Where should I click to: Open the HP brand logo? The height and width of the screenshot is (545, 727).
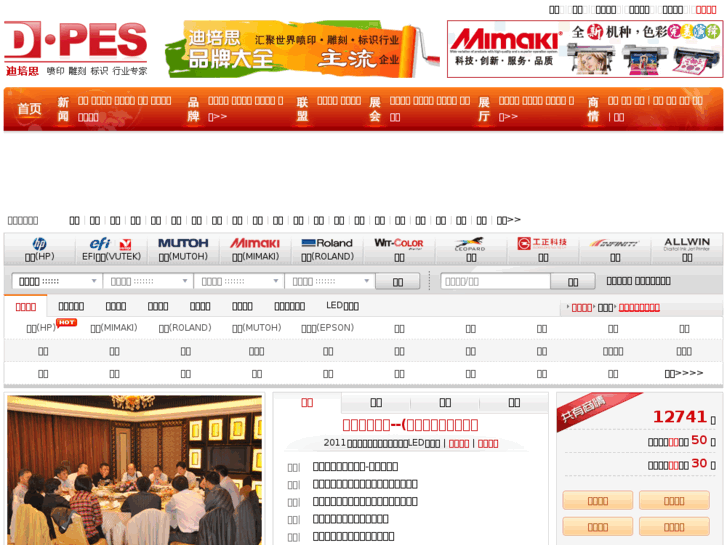[x=39, y=244]
